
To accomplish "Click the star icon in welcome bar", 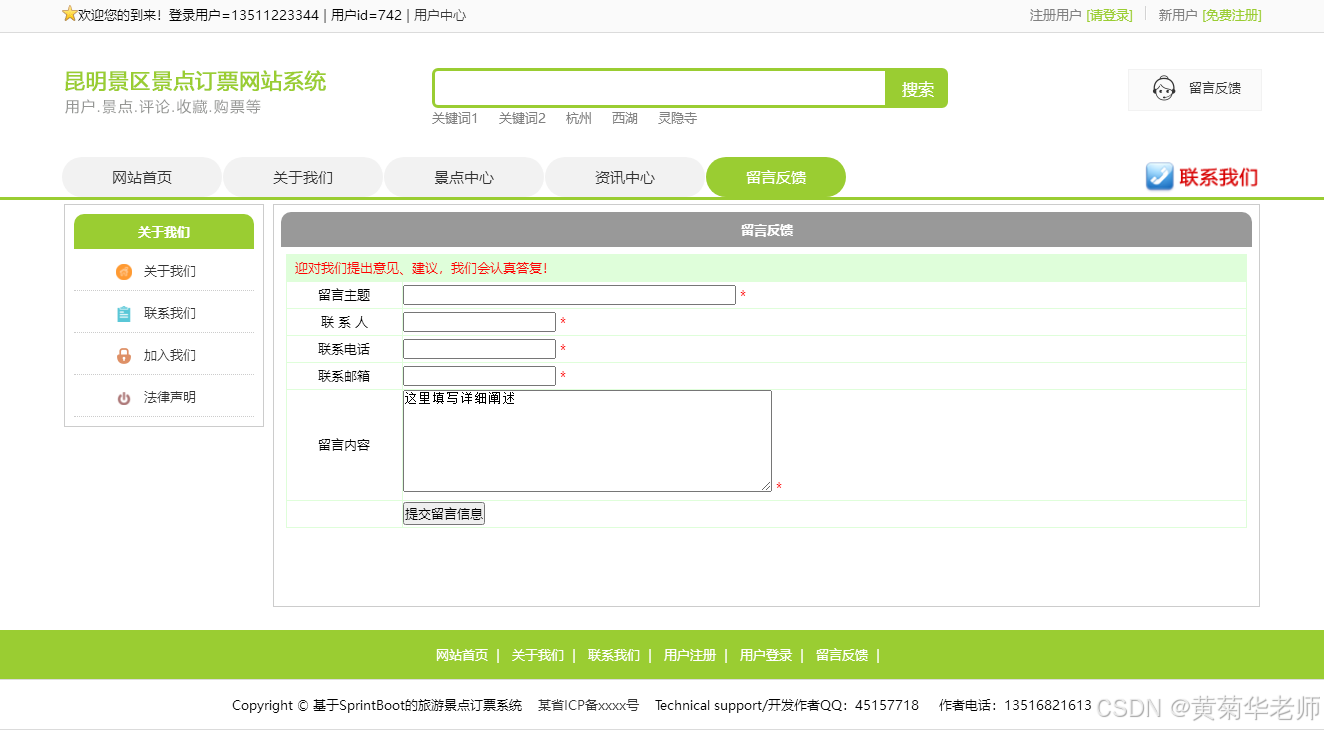I will point(71,14).
